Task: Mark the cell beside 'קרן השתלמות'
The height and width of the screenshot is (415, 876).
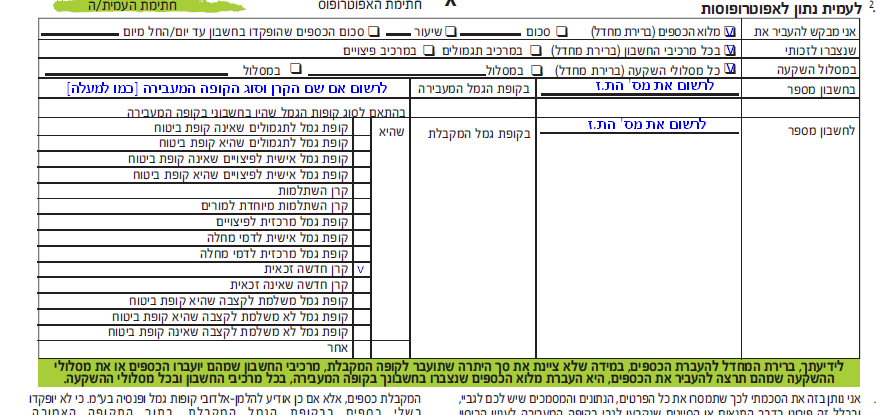Action: click(x=361, y=192)
